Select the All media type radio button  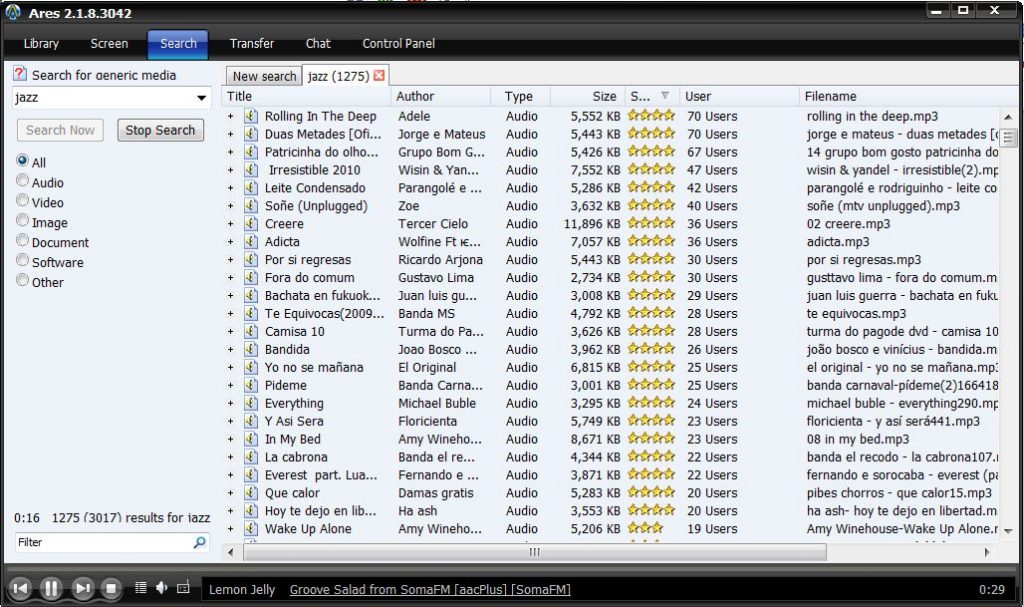(23, 161)
